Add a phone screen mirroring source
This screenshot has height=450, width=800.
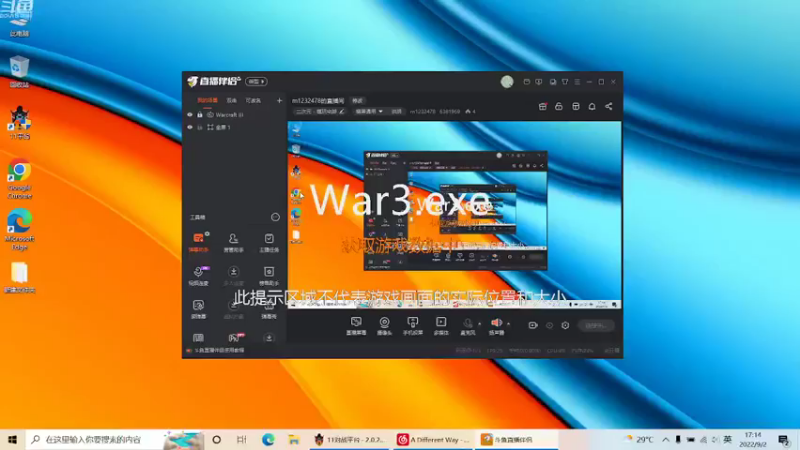click(x=413, y=326)
